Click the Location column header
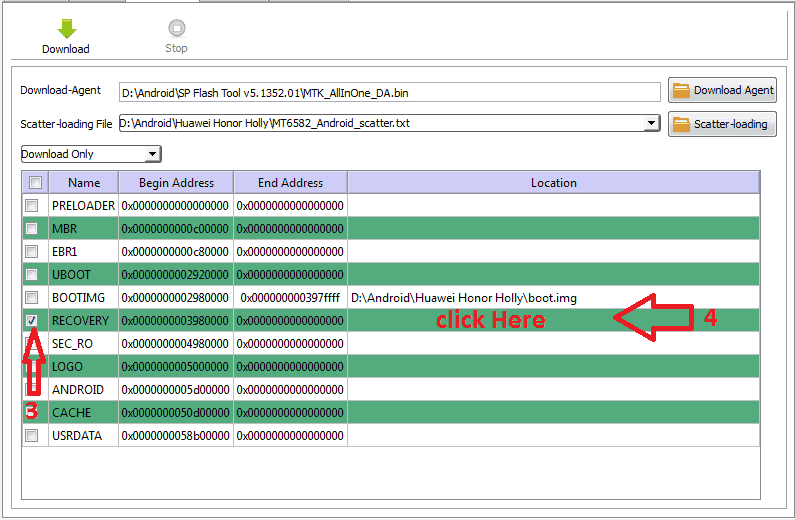This screenshot has height=520, width=795. coord(553,183)
